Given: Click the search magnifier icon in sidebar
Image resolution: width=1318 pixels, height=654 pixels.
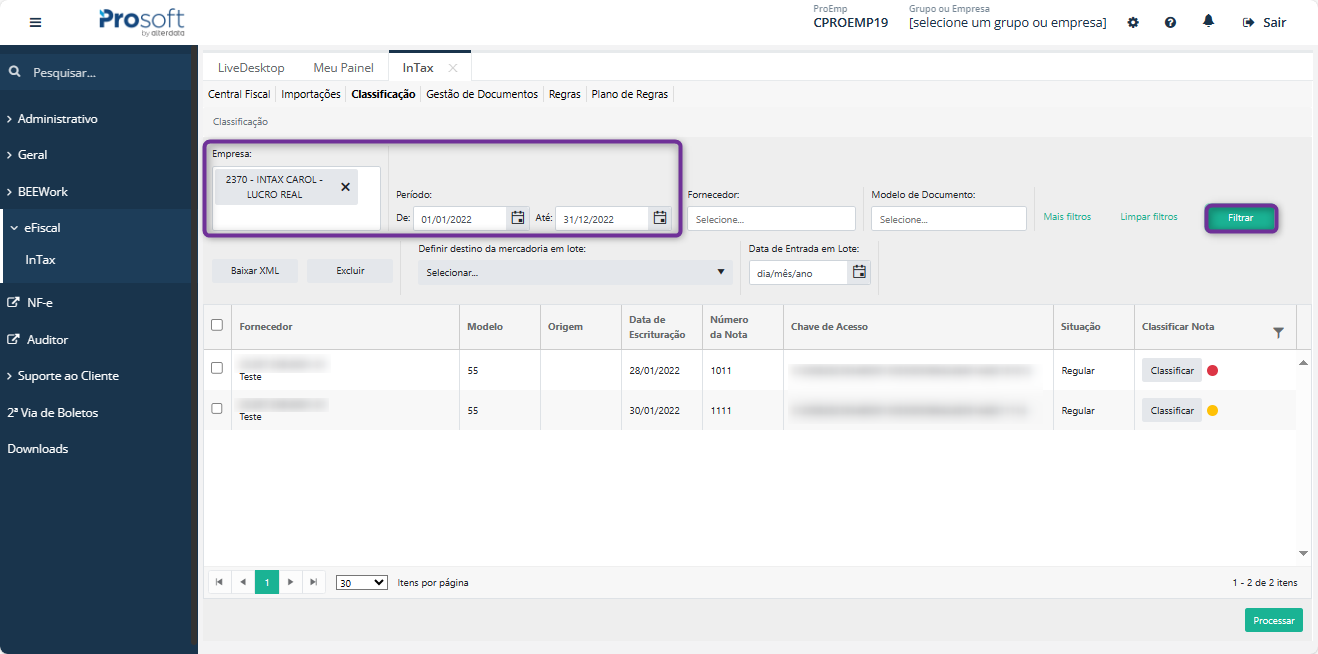Looking at the screenshot, I should click(15, 72).
